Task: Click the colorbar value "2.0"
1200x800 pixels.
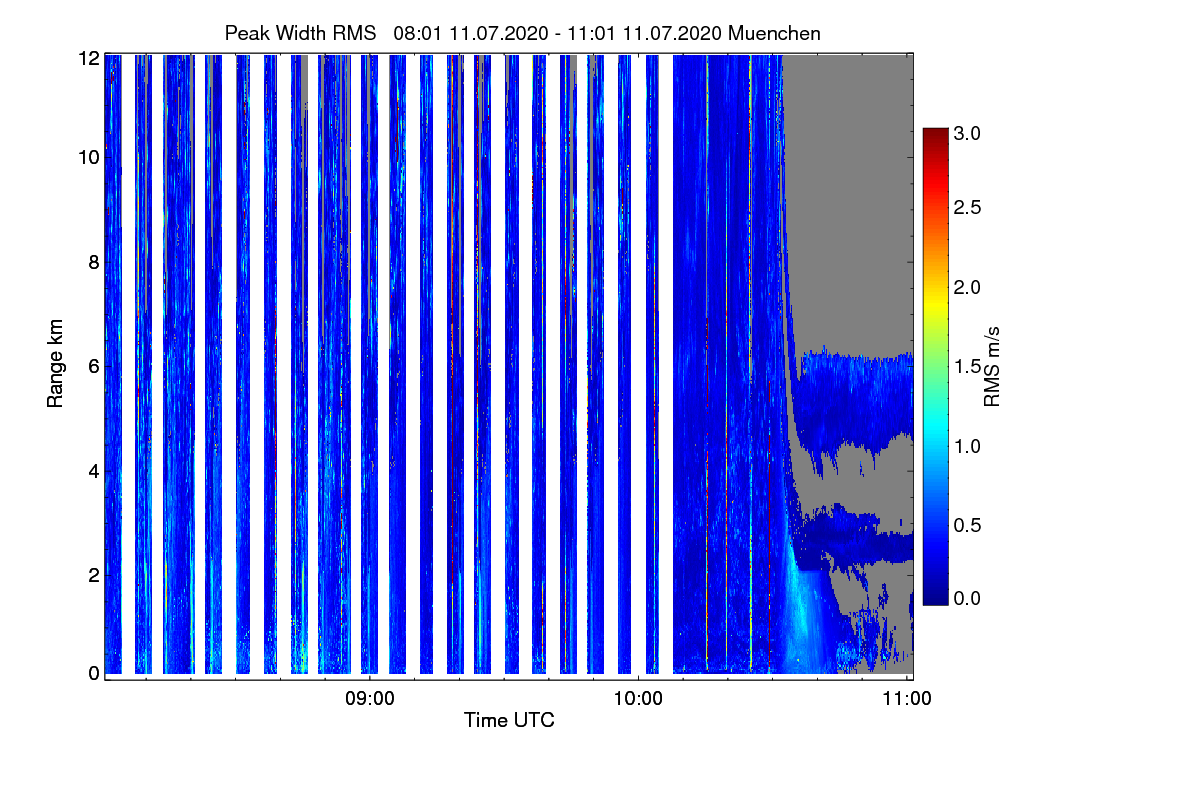Action: coord(966,287)
